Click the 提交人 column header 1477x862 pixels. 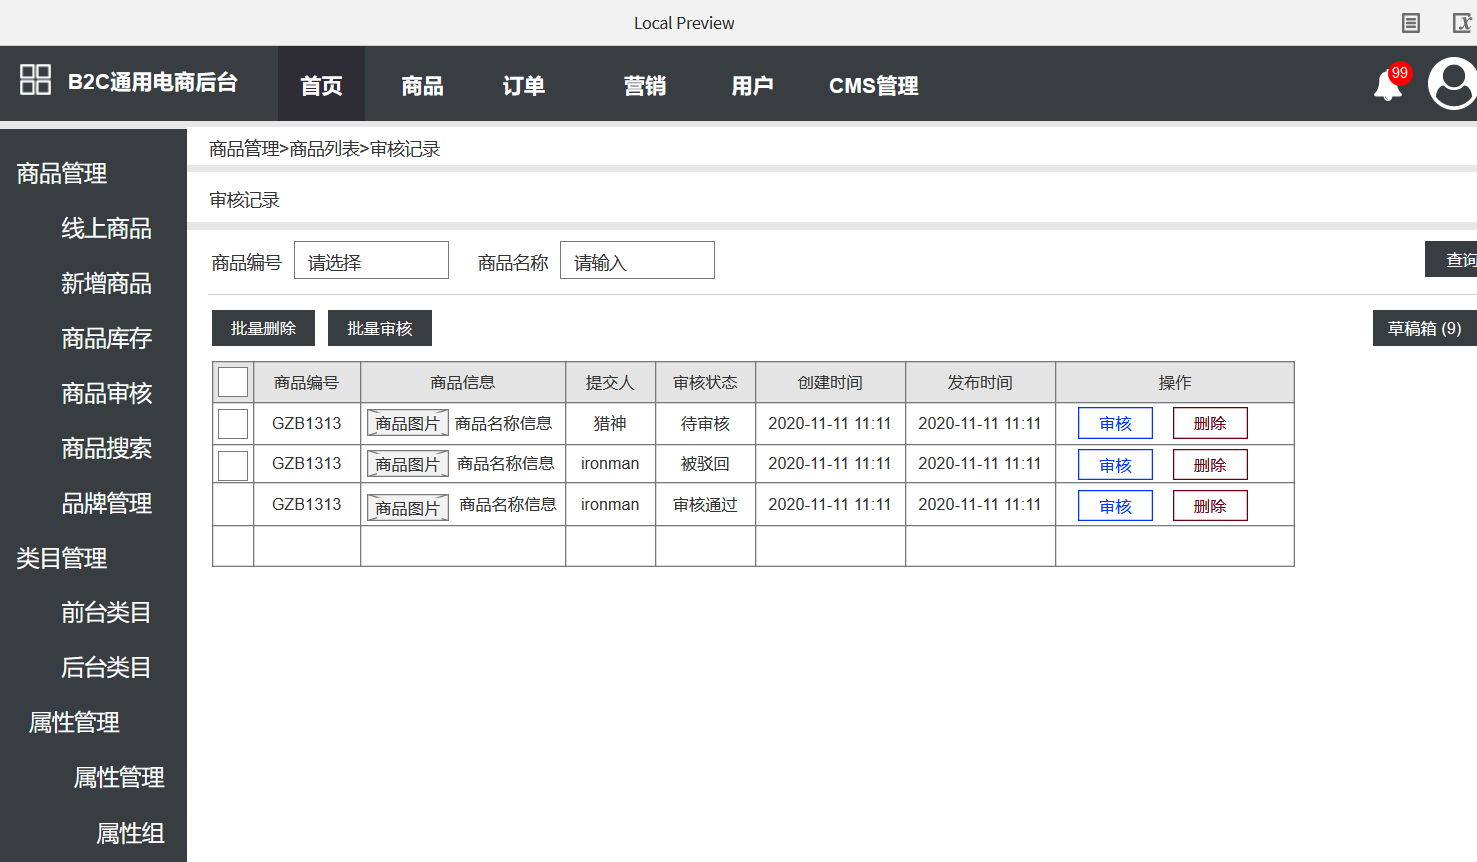pos(610,382)
